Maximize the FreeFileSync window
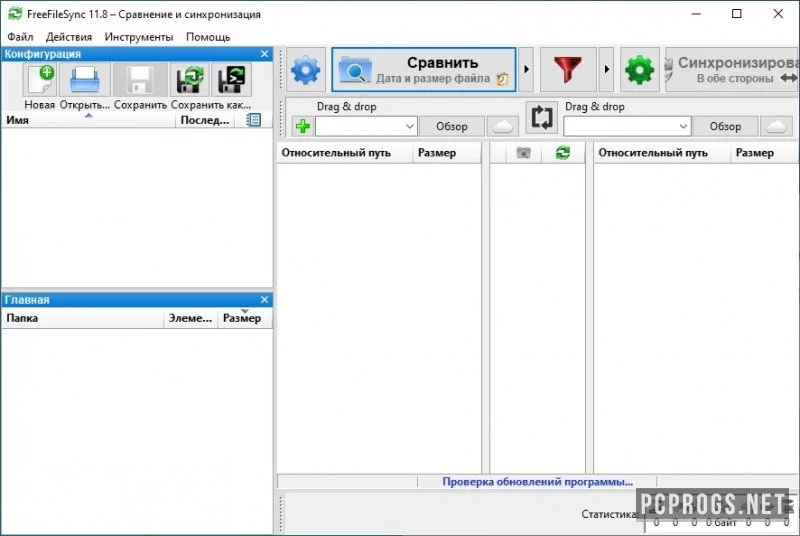Screen dimensions: 800x536 coord(737,14)
